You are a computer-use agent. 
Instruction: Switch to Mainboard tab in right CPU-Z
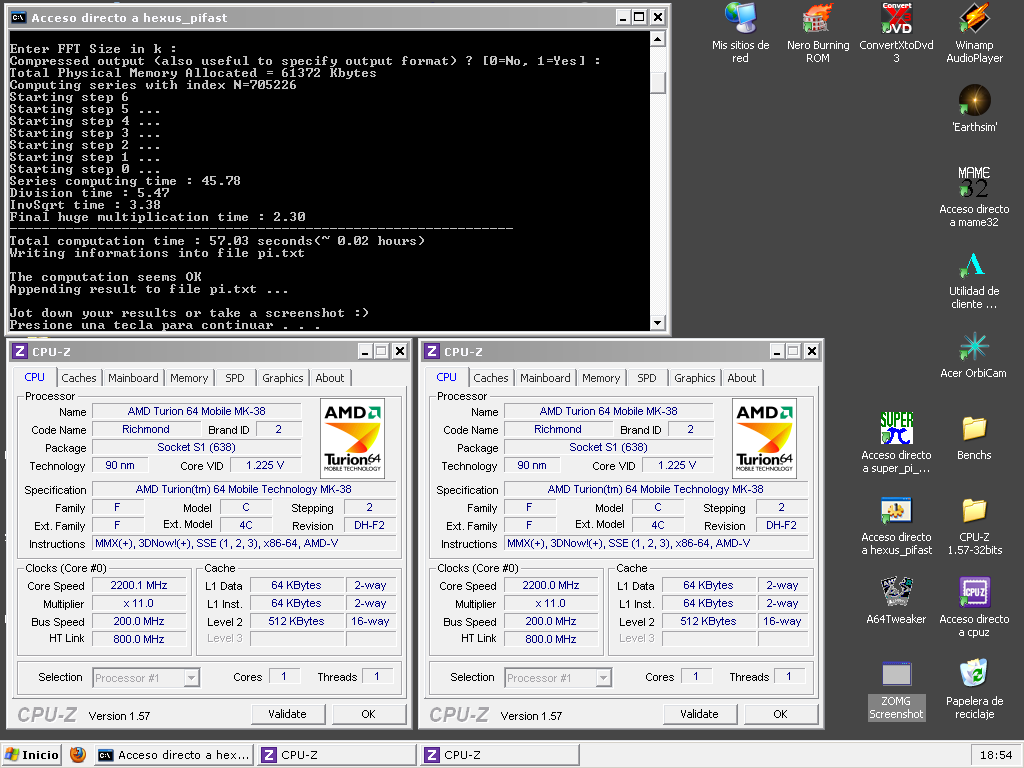(545, 378)
